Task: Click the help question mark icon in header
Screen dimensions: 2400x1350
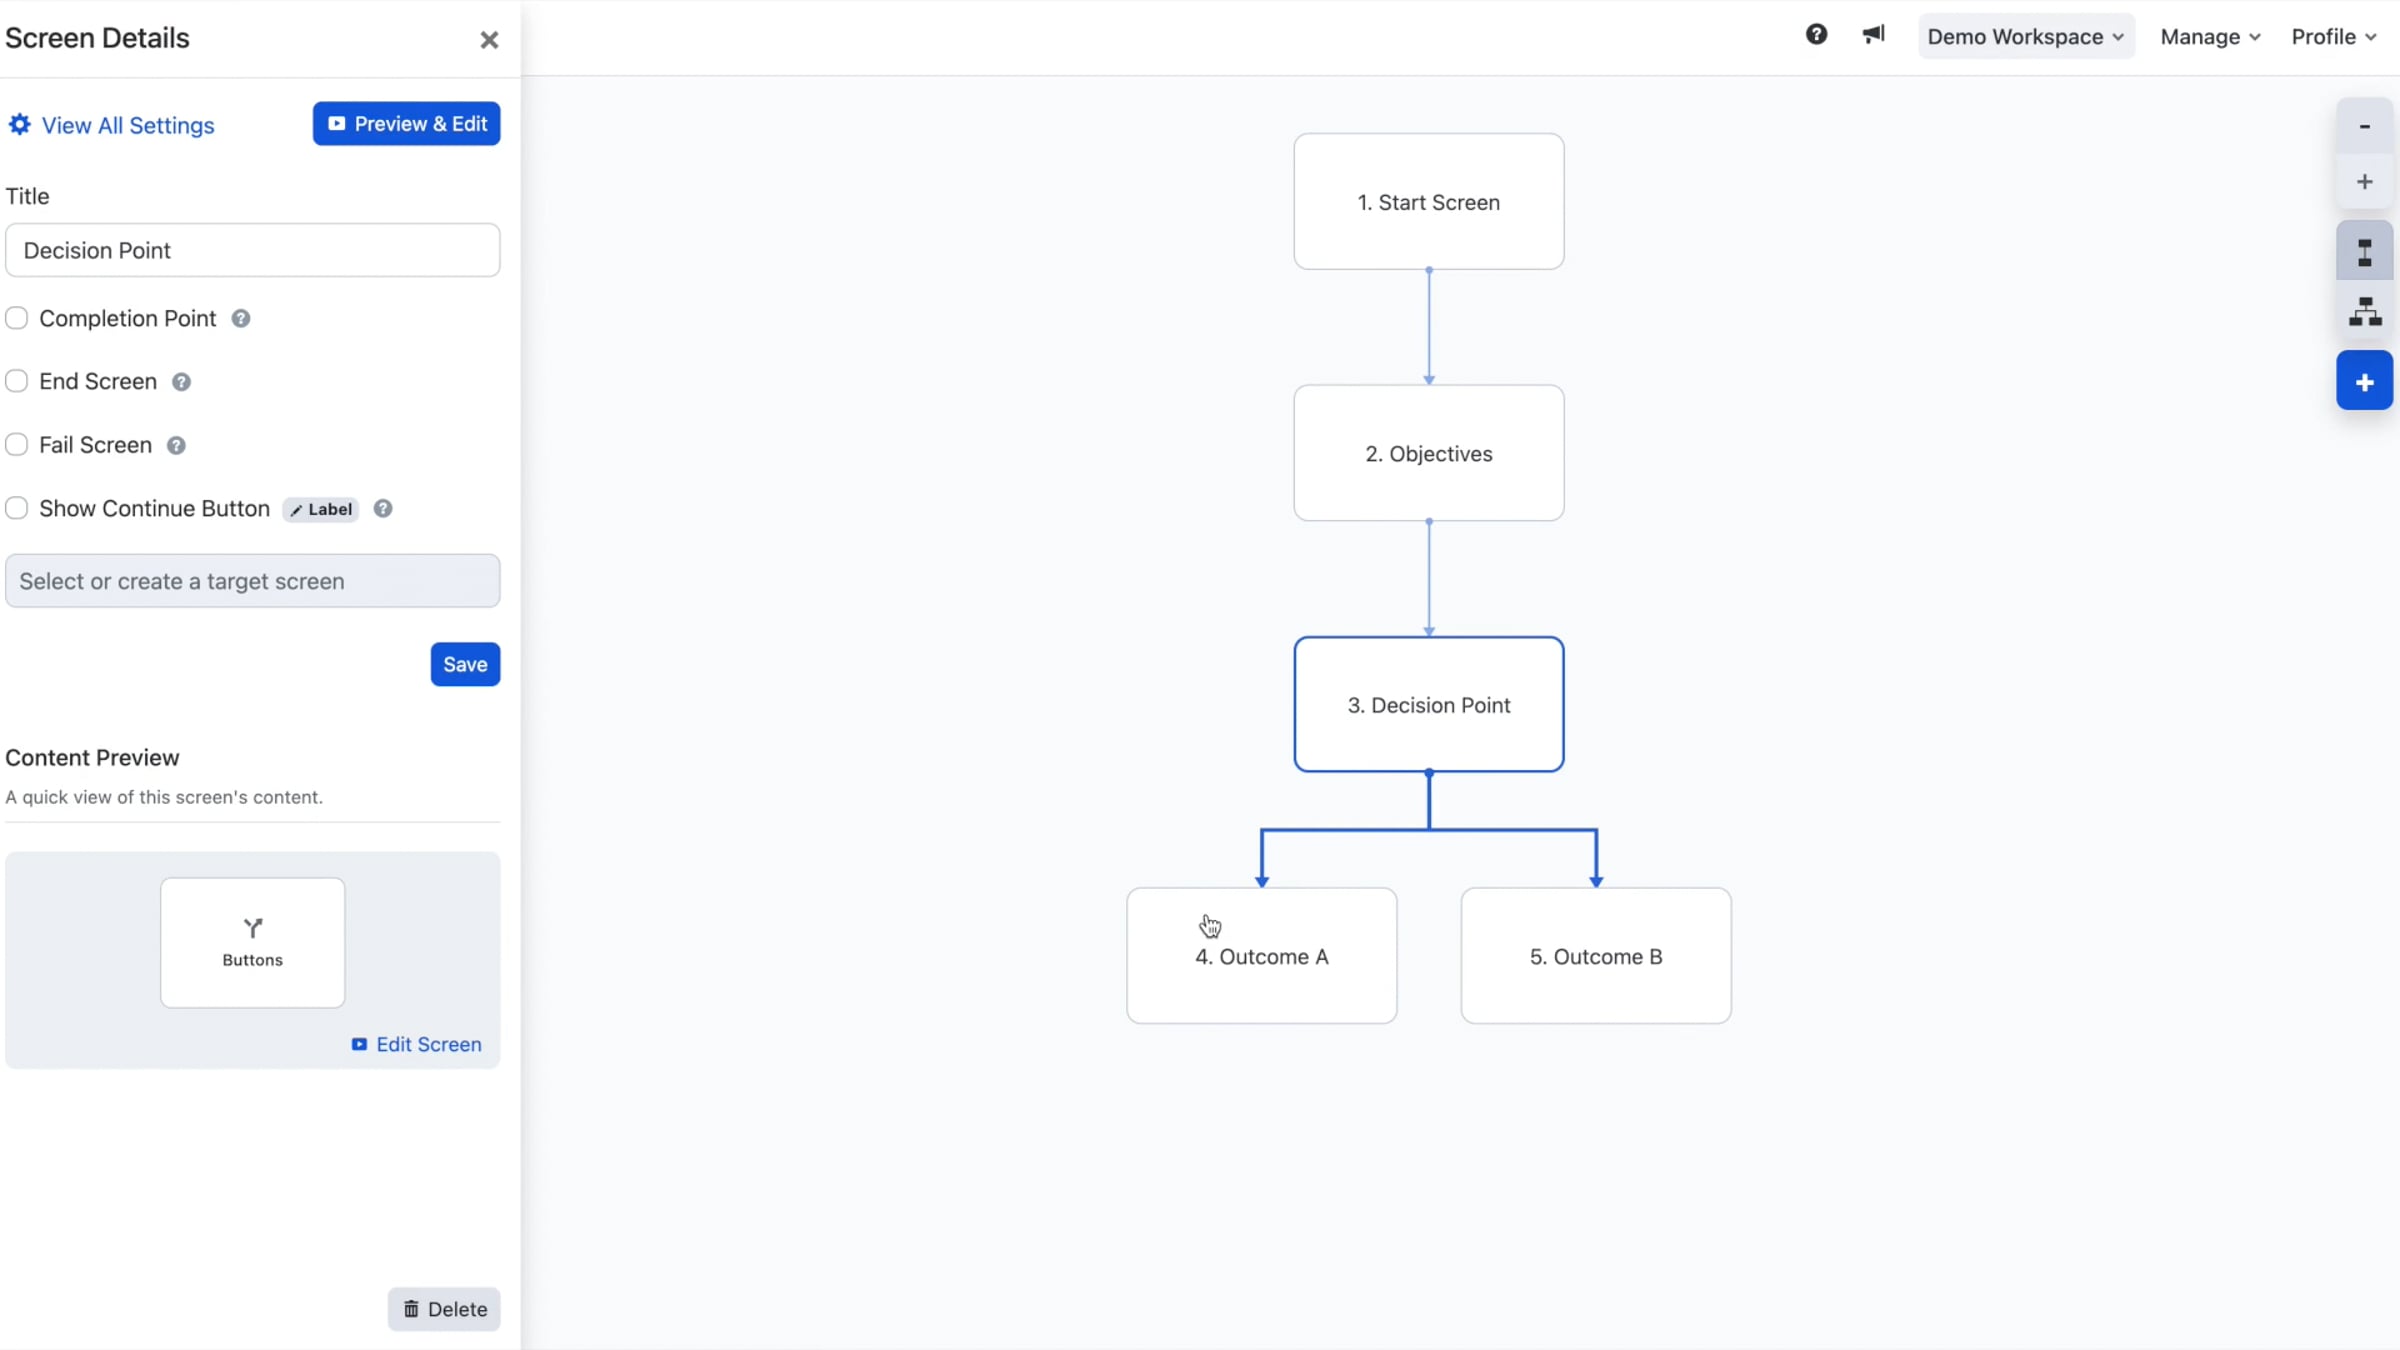Action: (1816, 35)
